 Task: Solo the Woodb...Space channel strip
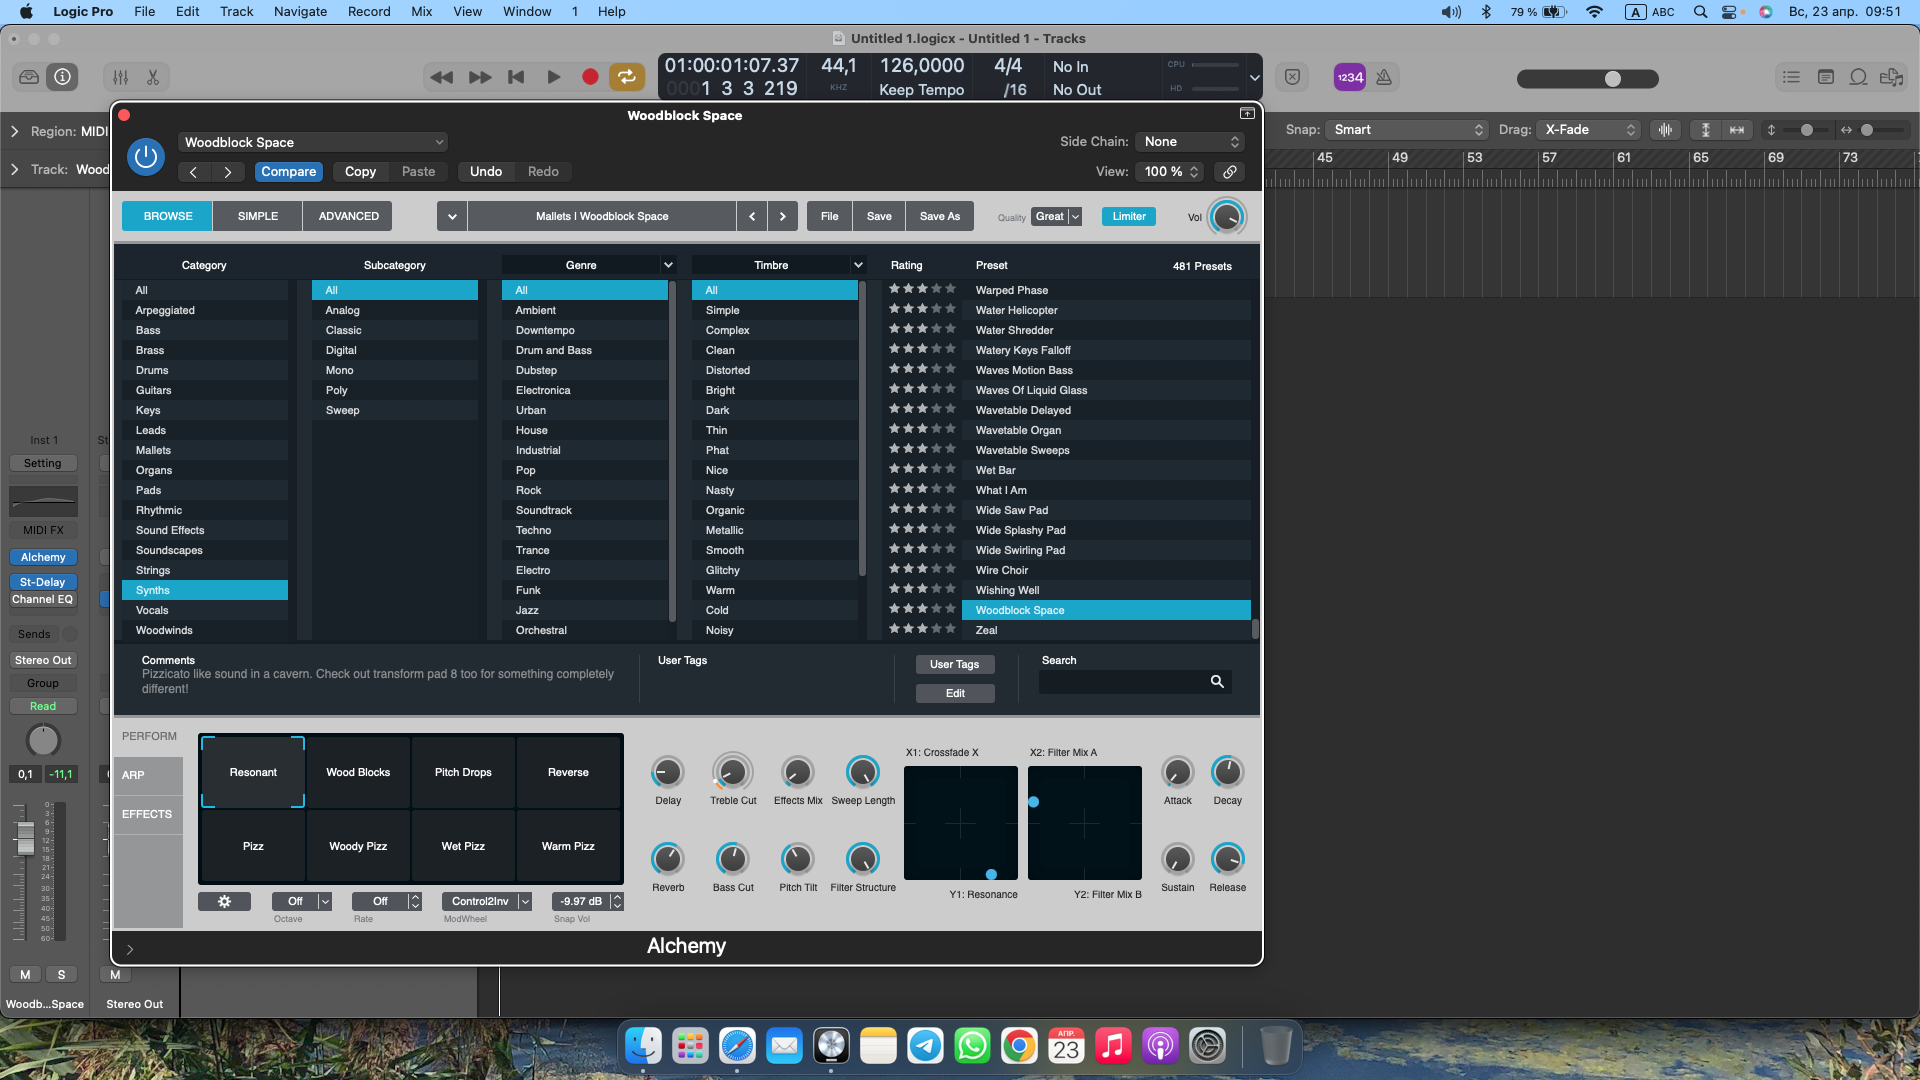(x=61, y=975)
